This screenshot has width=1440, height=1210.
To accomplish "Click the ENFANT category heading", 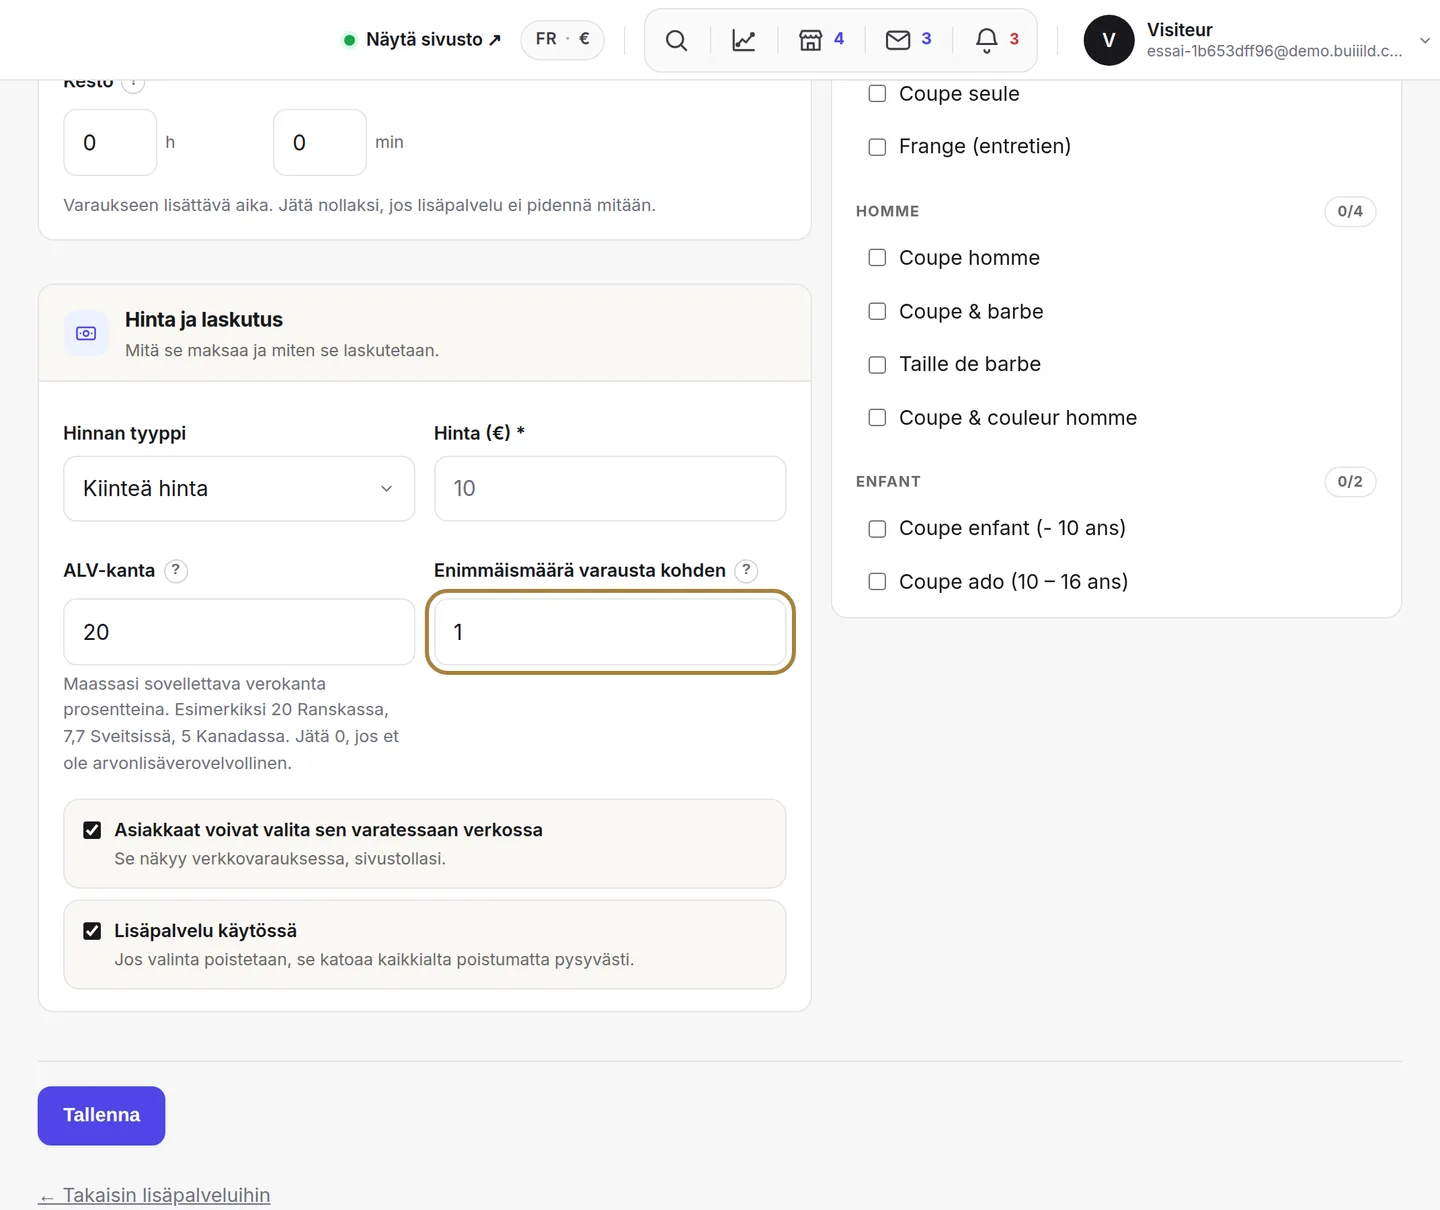I will pos(888,482).
